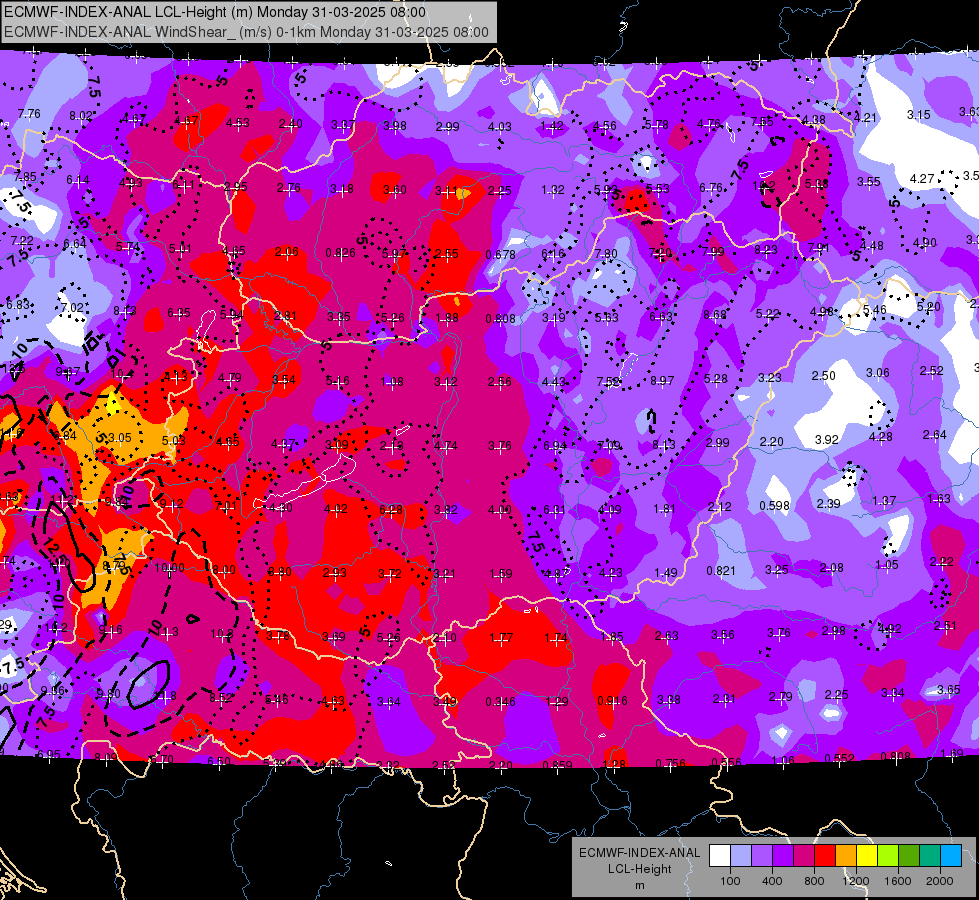Click the "1200" legend scale label

[856, 881]
